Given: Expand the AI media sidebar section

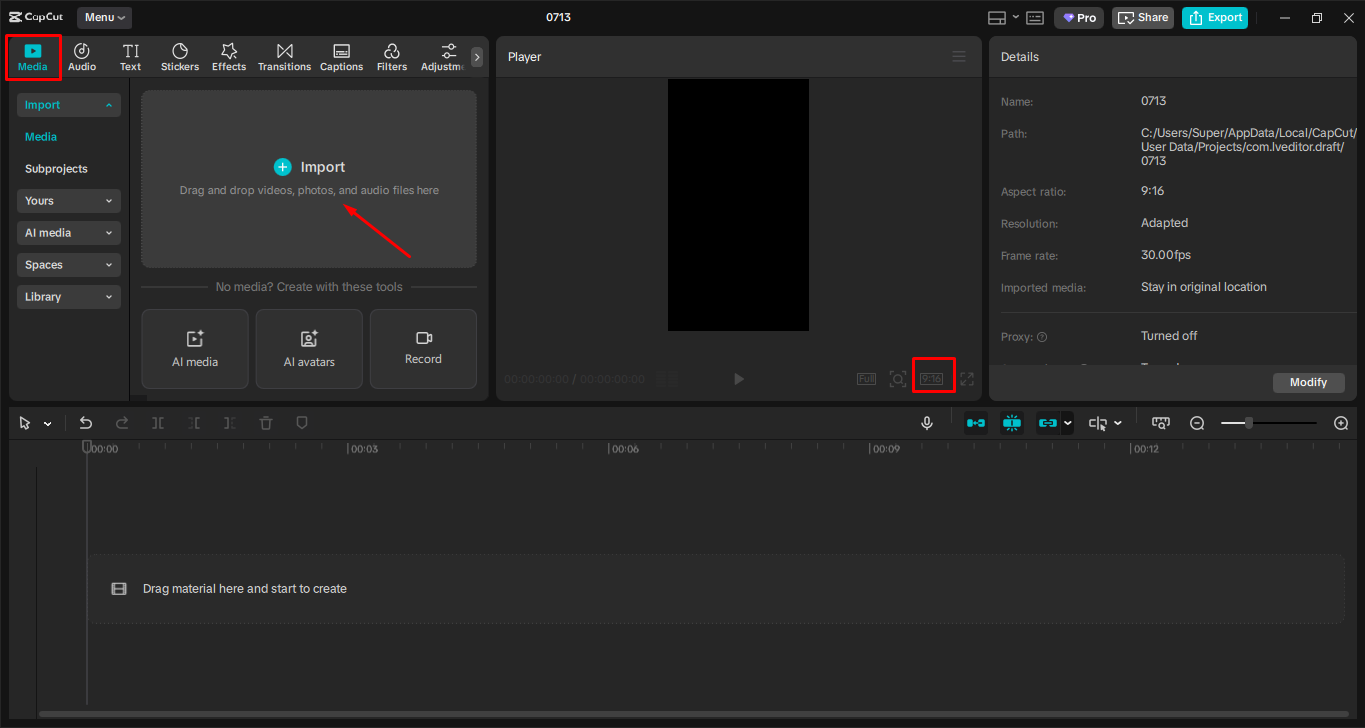Looking at the screenshot, I should 68,232.
